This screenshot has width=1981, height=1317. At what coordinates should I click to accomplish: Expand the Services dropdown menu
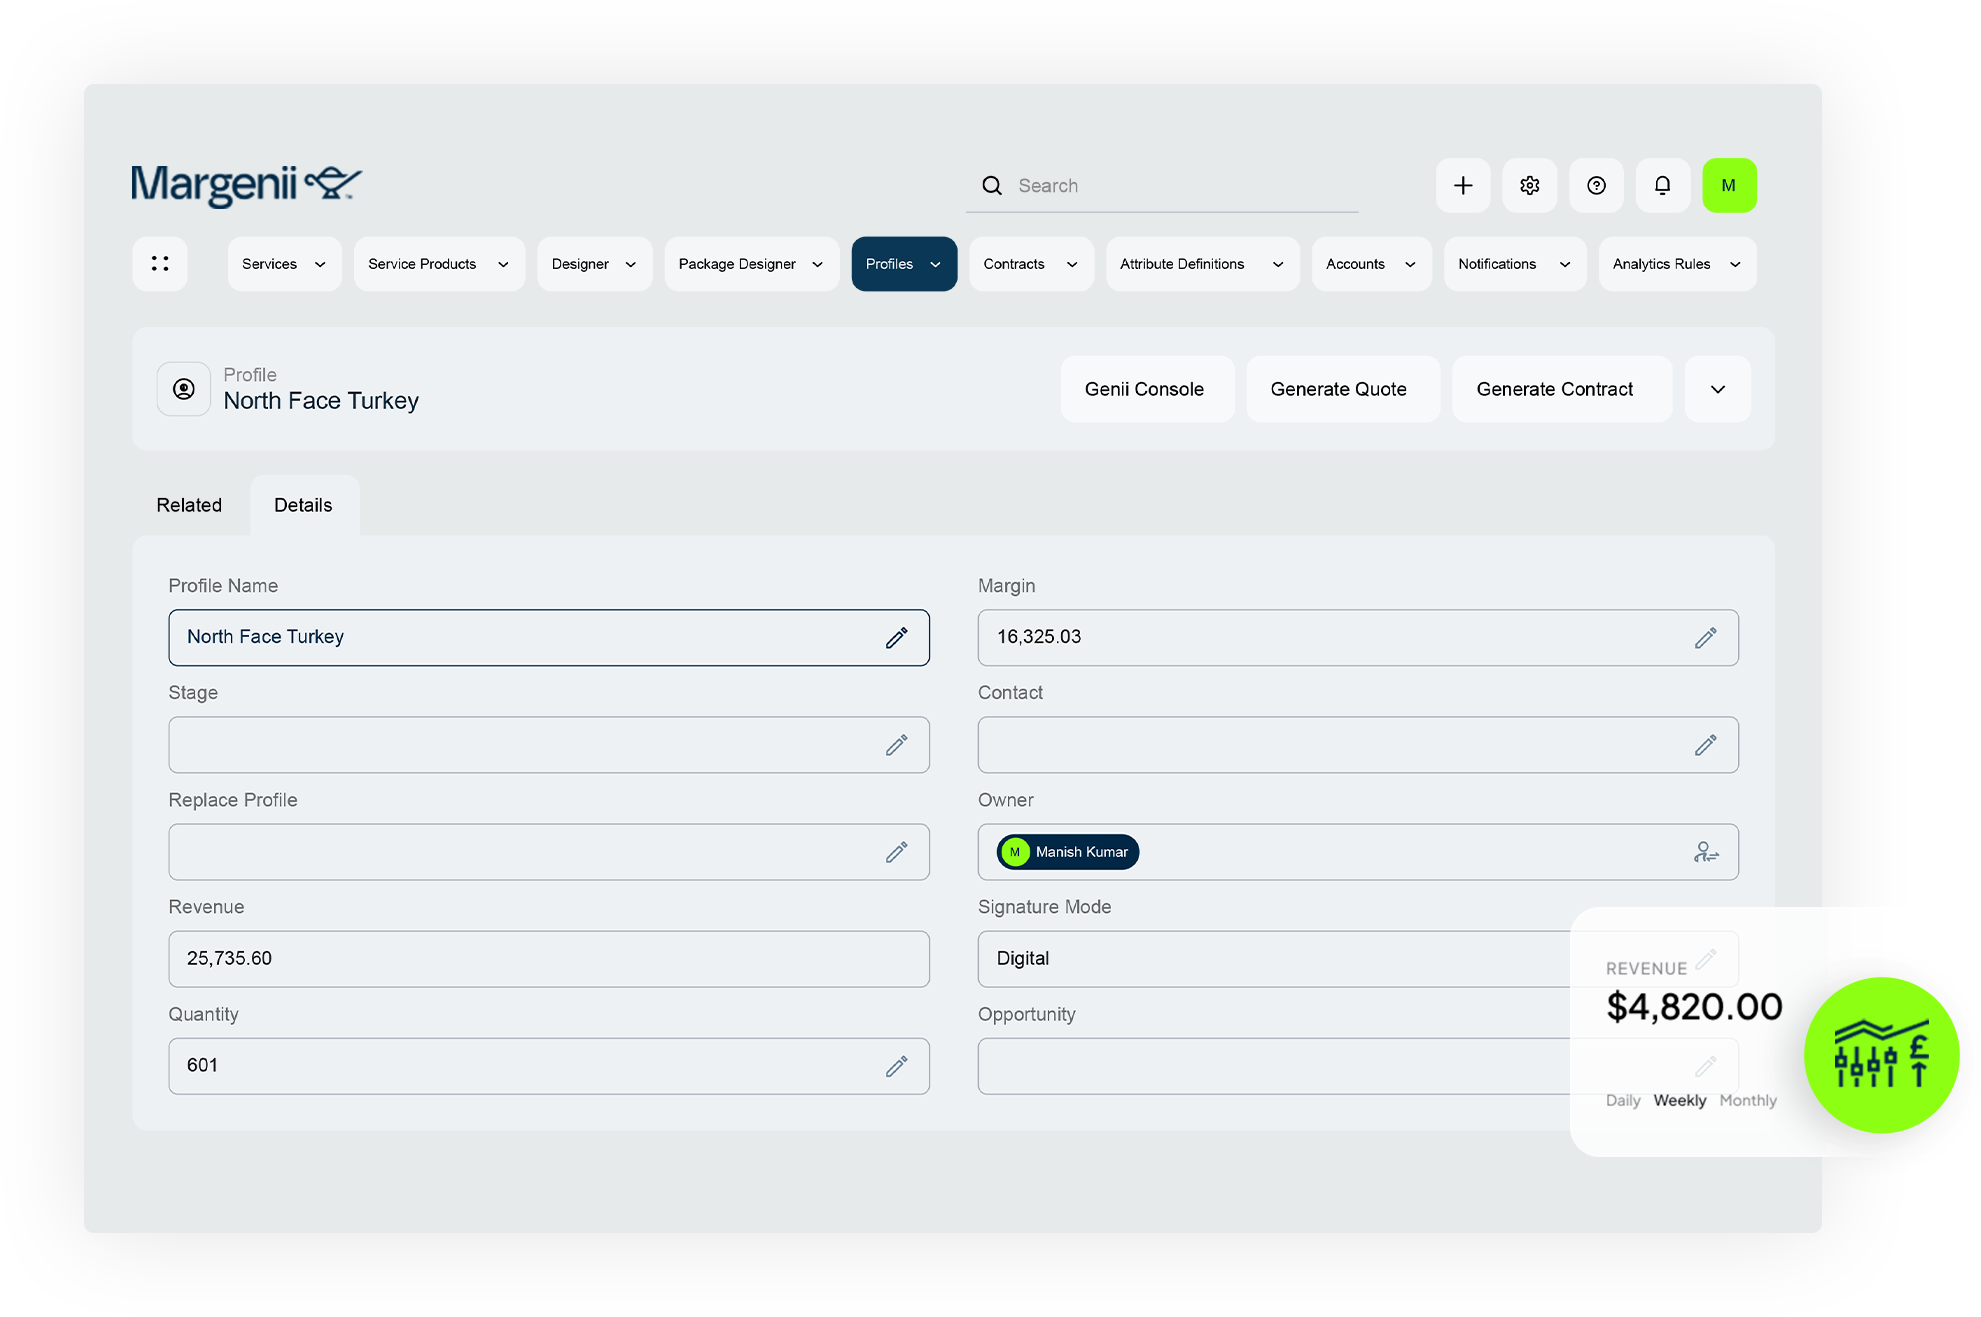tap(284, 264)
